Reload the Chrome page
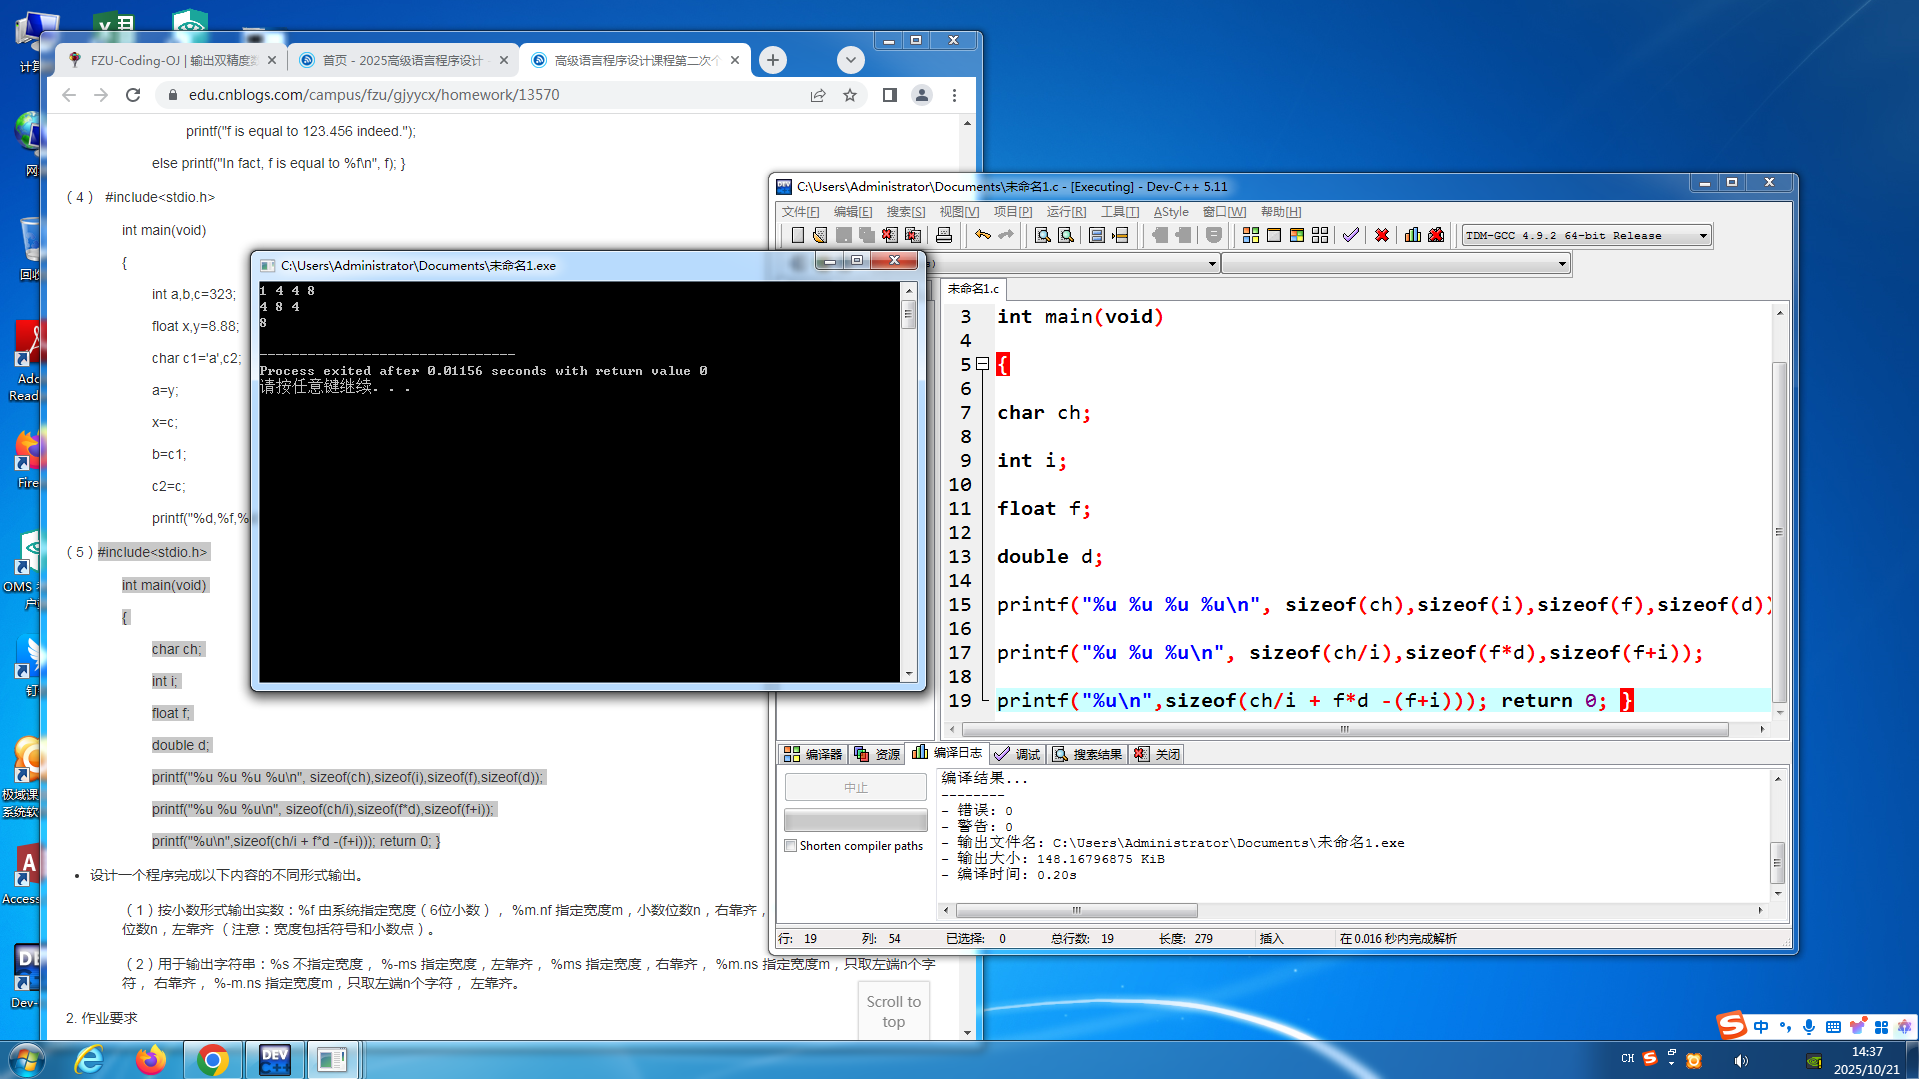 [133, 95]
